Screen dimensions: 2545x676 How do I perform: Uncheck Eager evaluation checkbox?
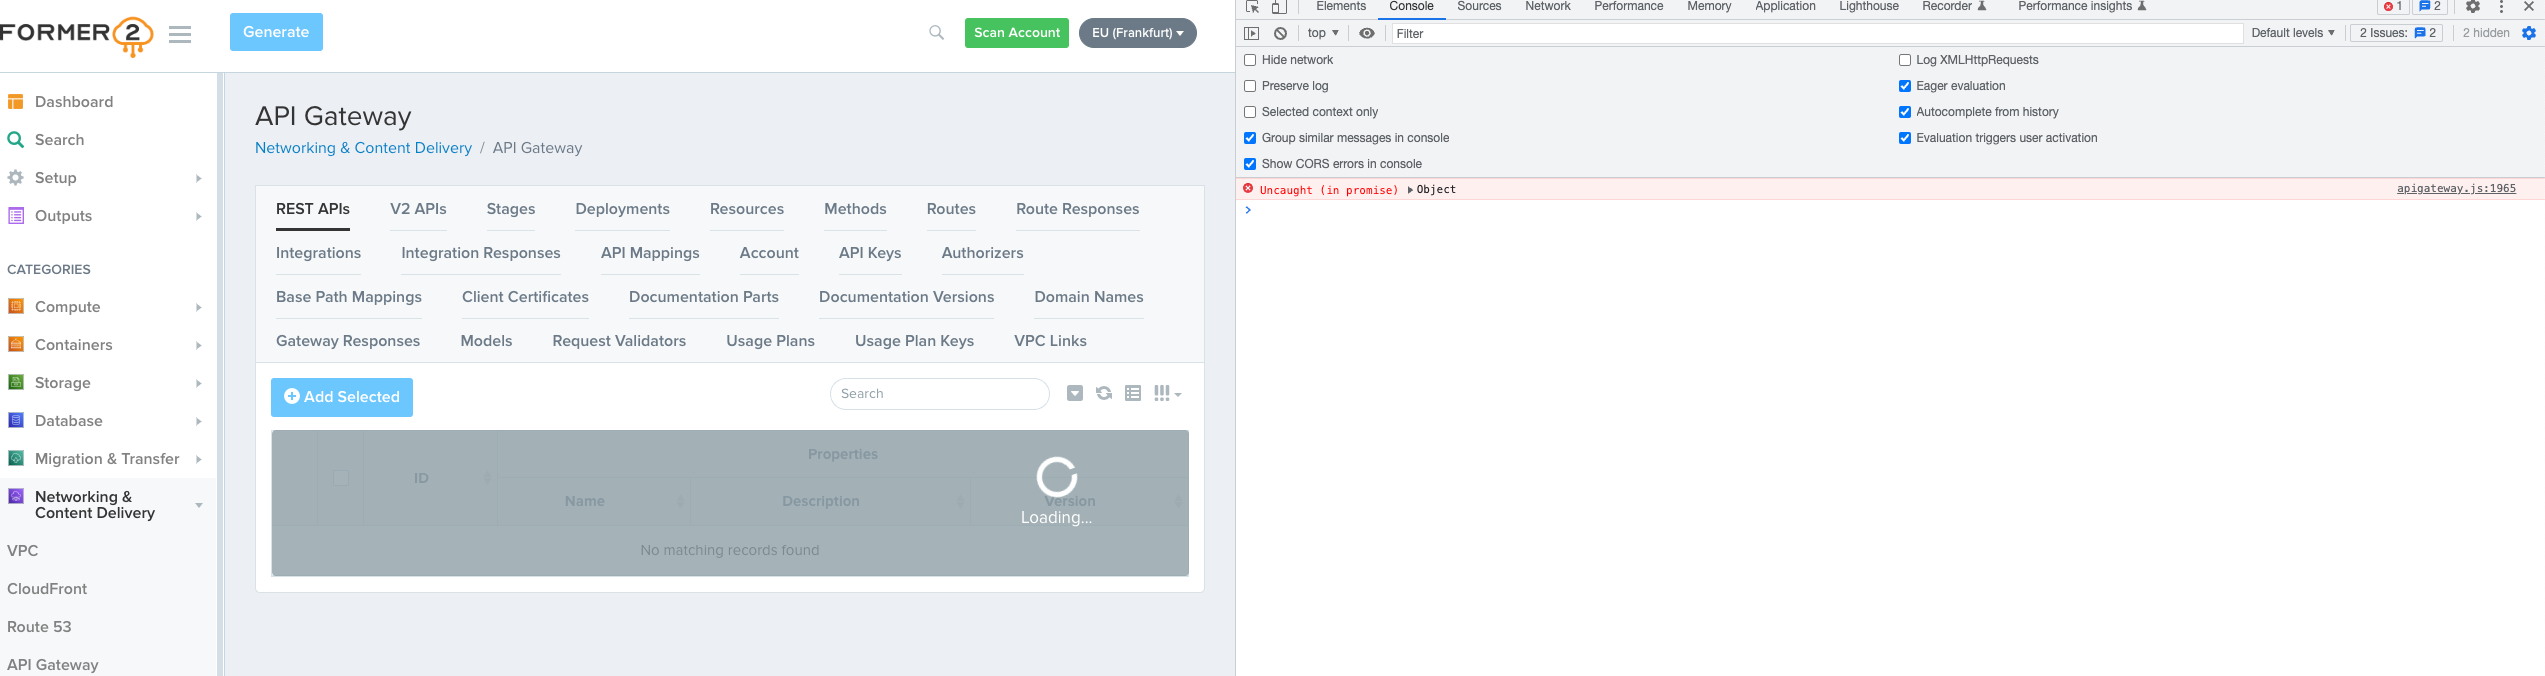point(1905,86)
